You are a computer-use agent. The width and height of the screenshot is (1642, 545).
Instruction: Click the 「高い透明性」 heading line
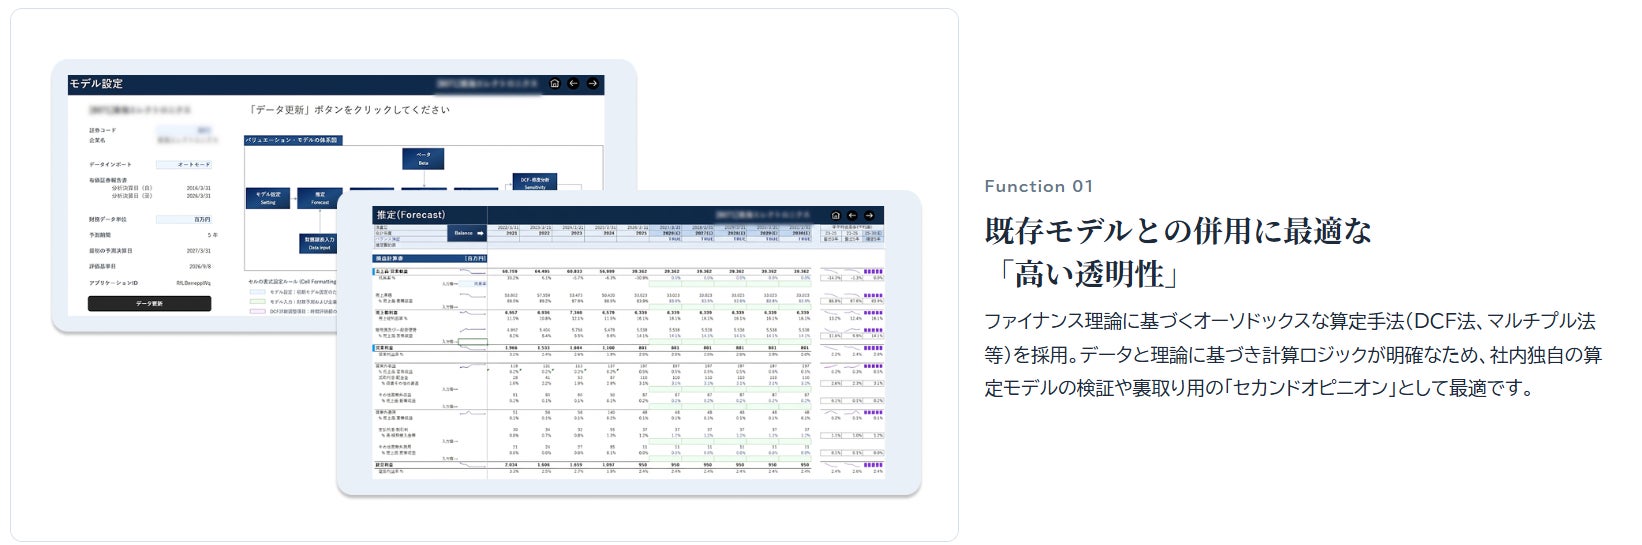pyautogui.click(x=1089, y=274)
